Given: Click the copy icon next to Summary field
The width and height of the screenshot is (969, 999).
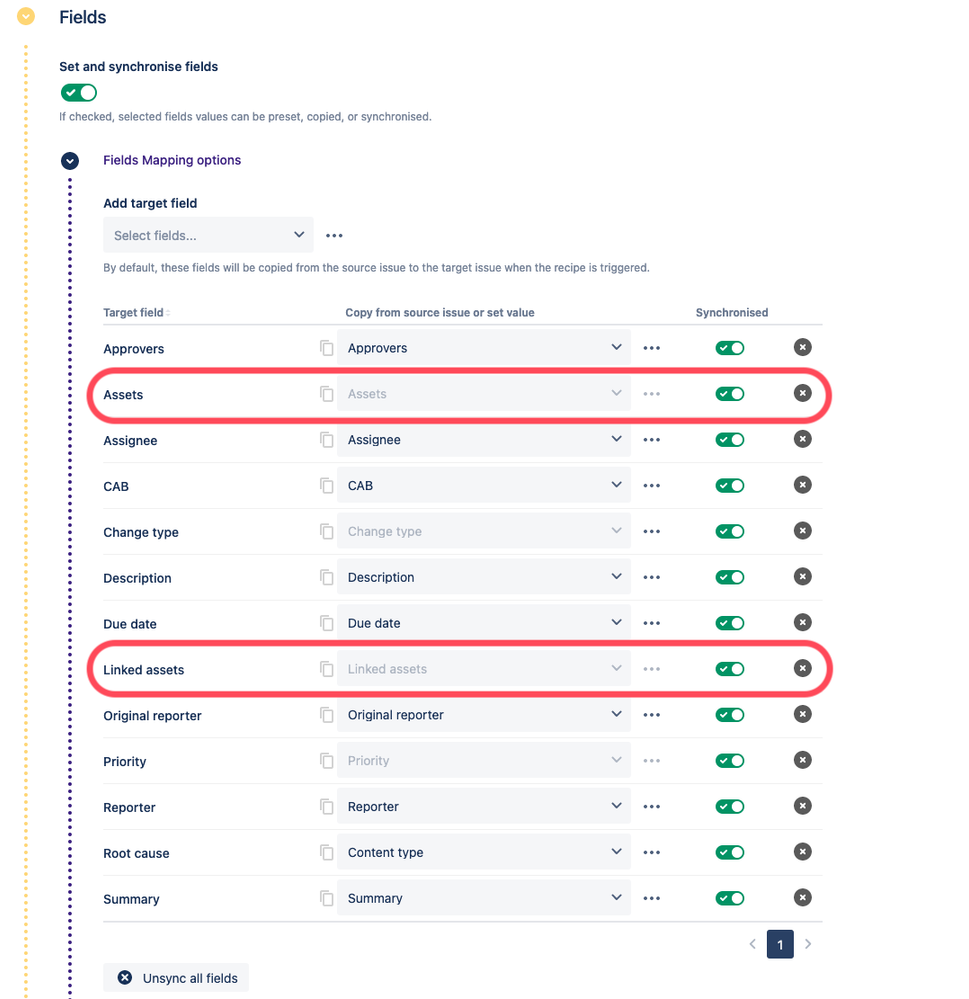Looking at the screenshot, I should pyautogui.click(x=326, y=897).
